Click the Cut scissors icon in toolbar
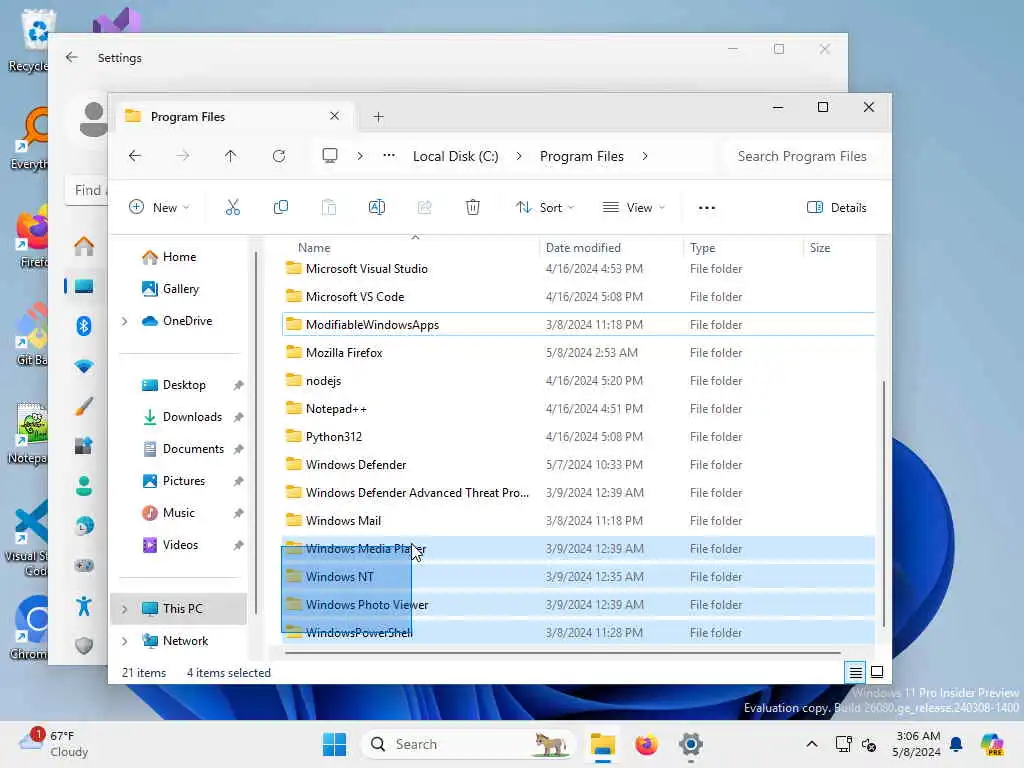 pos(232,208)
